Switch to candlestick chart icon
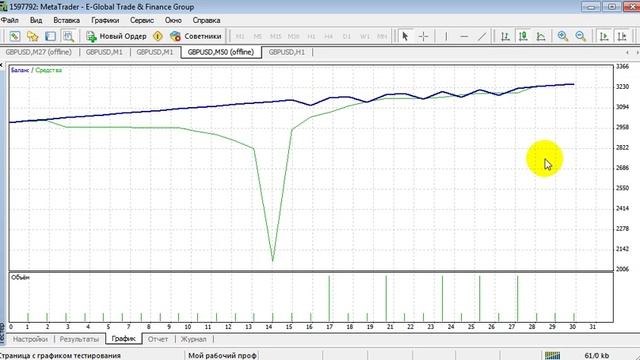640x360 pixels. 523,36
